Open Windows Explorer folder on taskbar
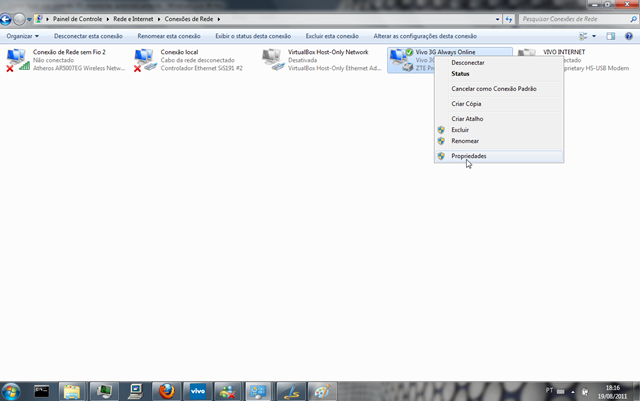The height and width of the screenshot is (401, 640). tap(72, 392)
